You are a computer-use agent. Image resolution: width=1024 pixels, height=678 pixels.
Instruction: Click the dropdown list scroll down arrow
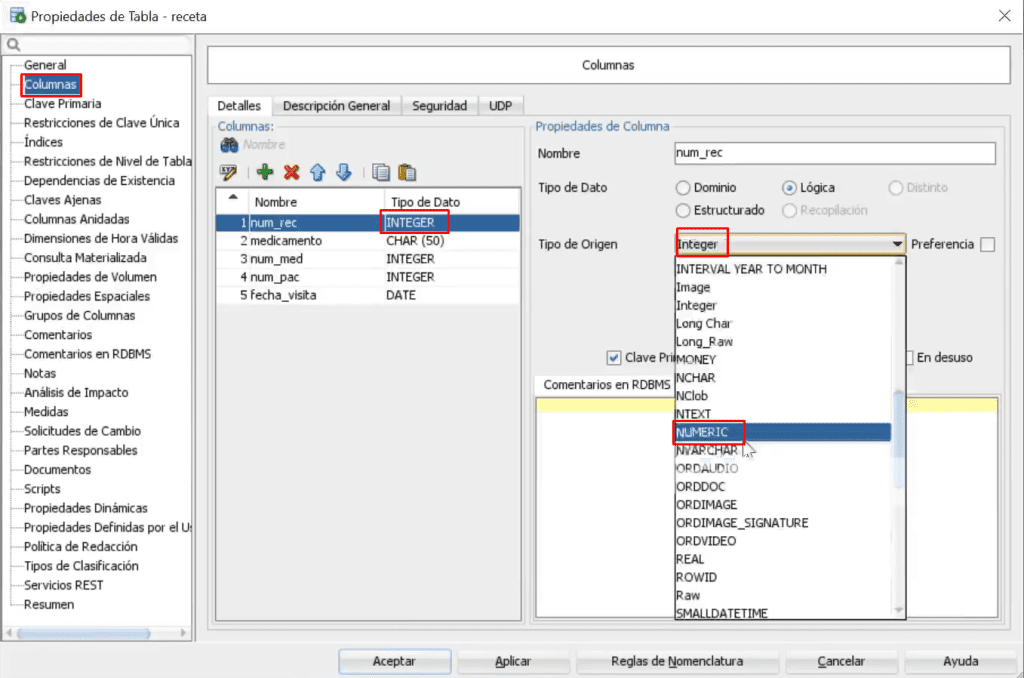click(x=899, y=610)
